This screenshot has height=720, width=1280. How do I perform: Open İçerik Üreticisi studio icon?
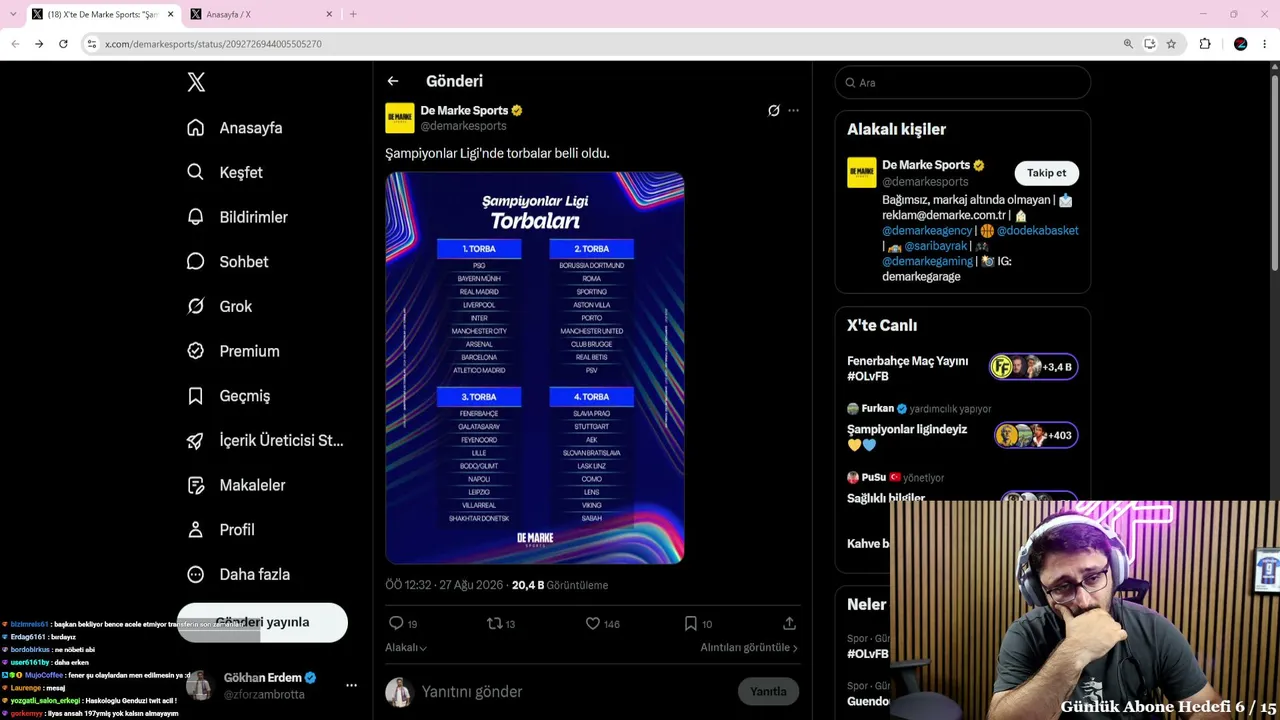[196, 440]
